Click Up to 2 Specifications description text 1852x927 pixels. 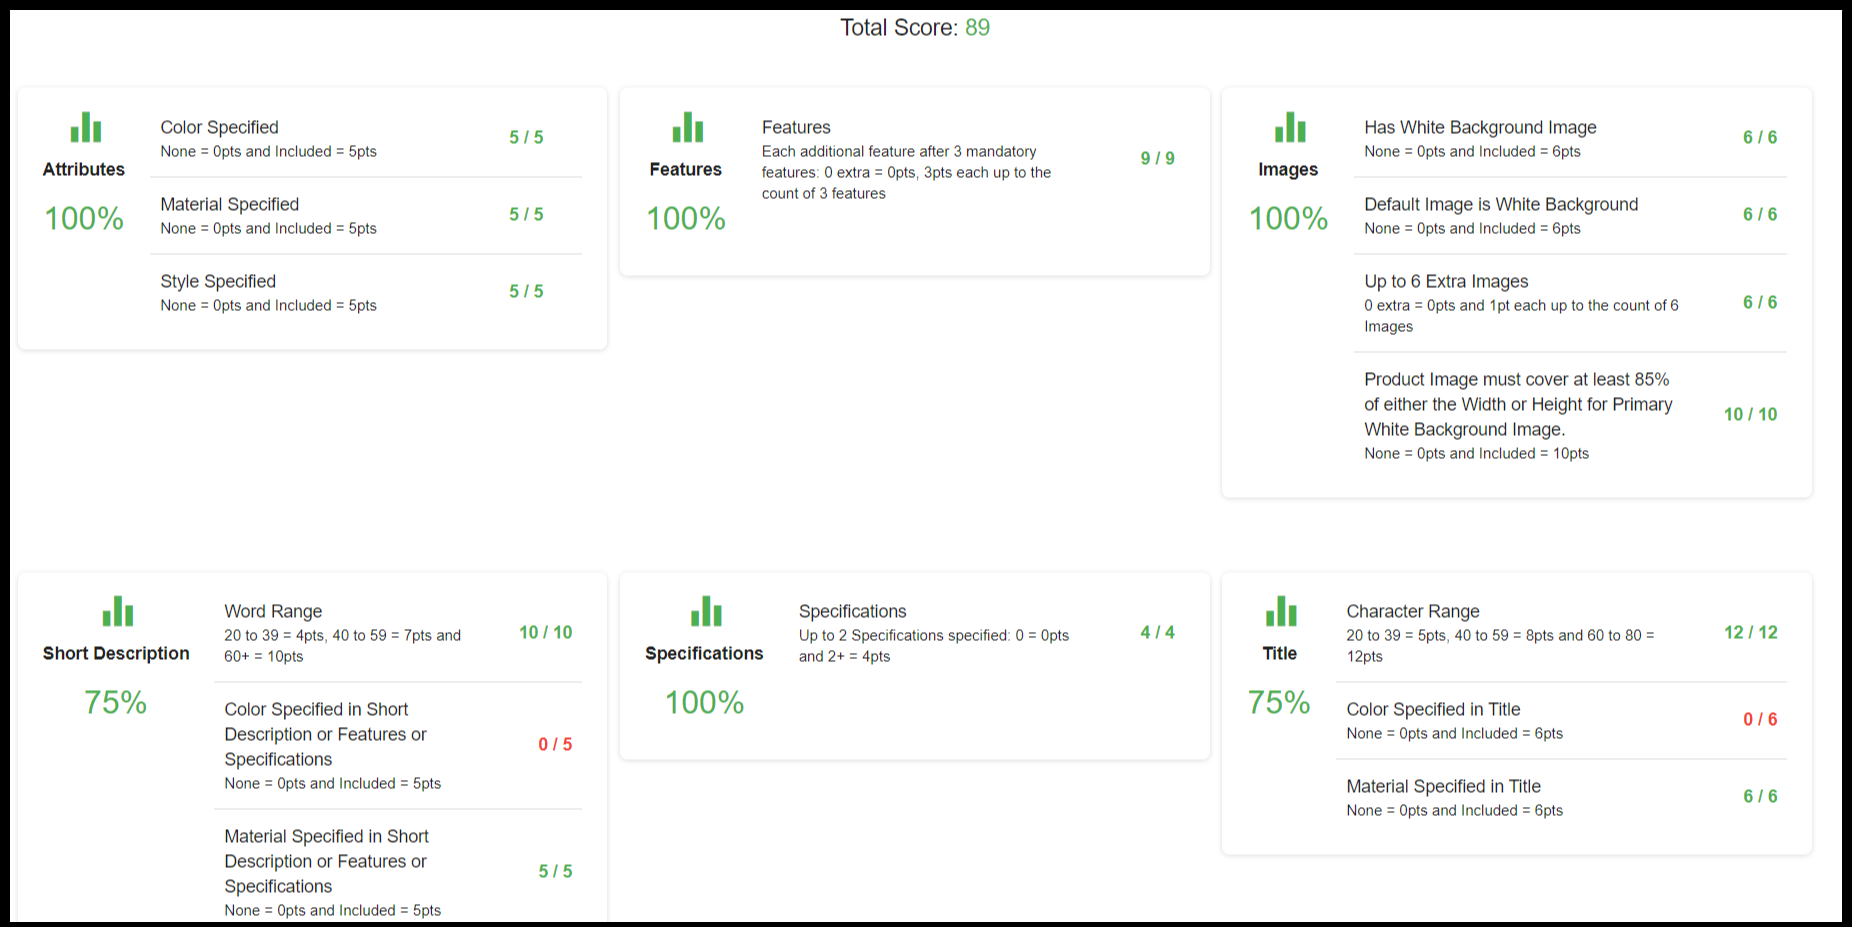point(934,646)
